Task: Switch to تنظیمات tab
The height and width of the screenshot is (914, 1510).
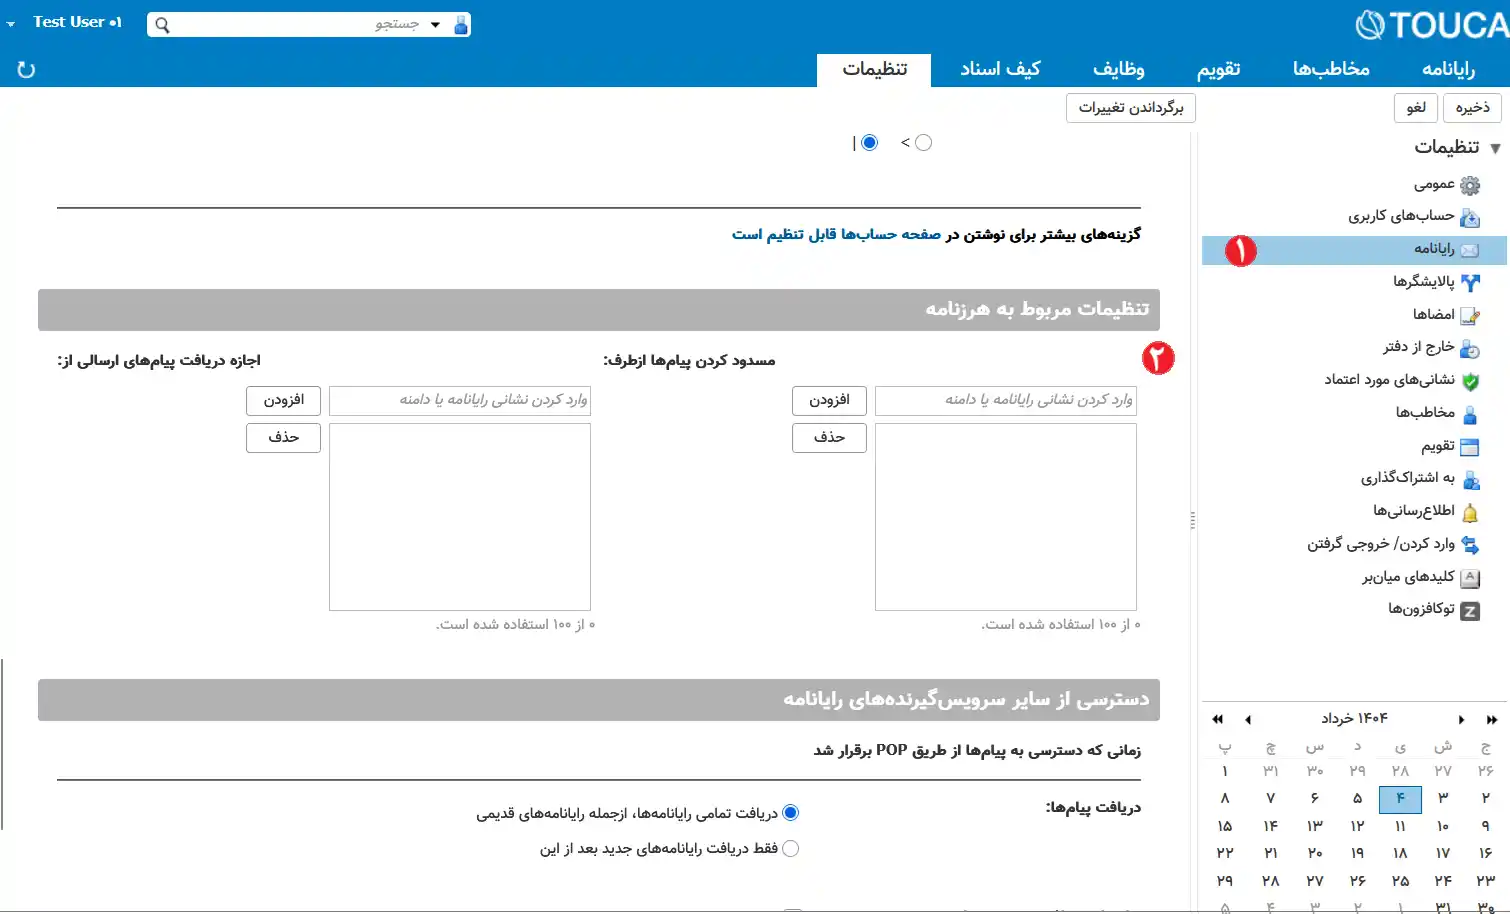Action: point(874,69)
